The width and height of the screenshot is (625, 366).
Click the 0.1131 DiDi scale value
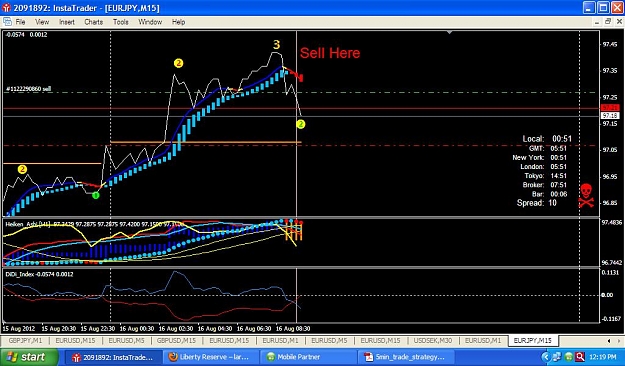tap(610, 273)
